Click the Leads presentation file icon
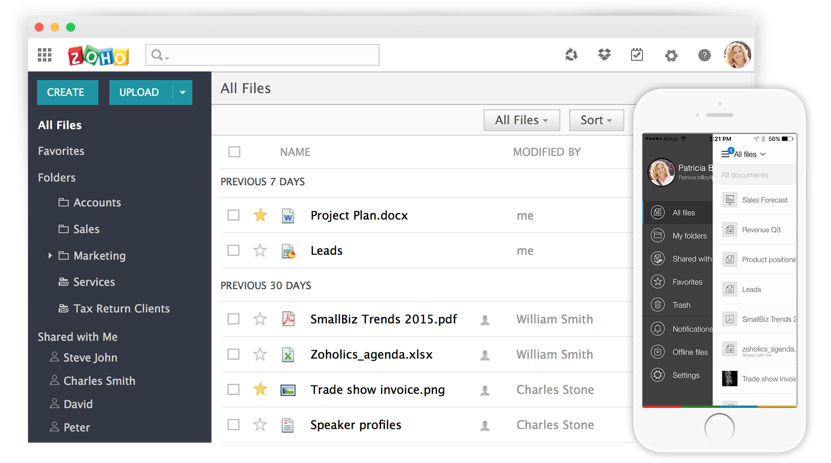This screenshot has height=463, width=831. point(288,251)
